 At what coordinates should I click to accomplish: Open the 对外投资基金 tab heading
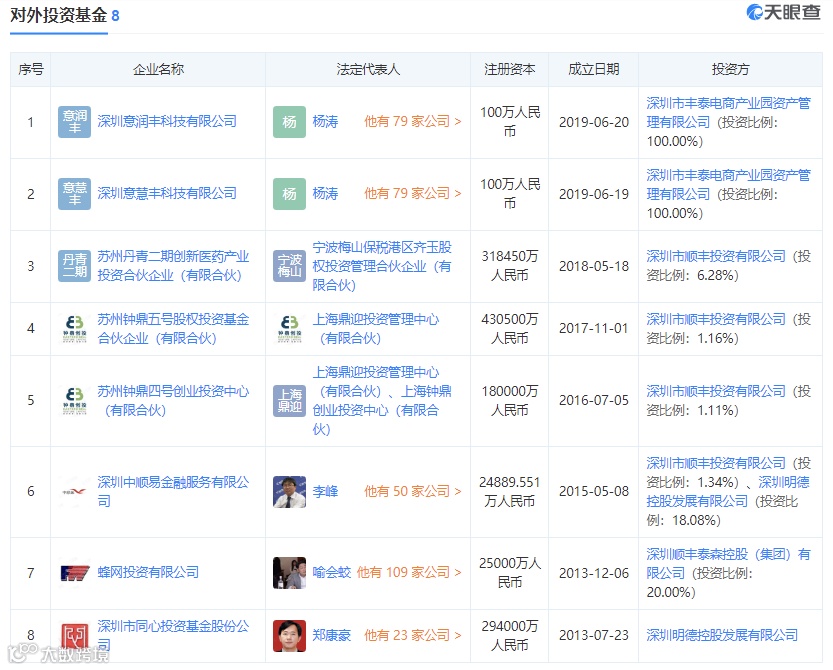(64, 15)
